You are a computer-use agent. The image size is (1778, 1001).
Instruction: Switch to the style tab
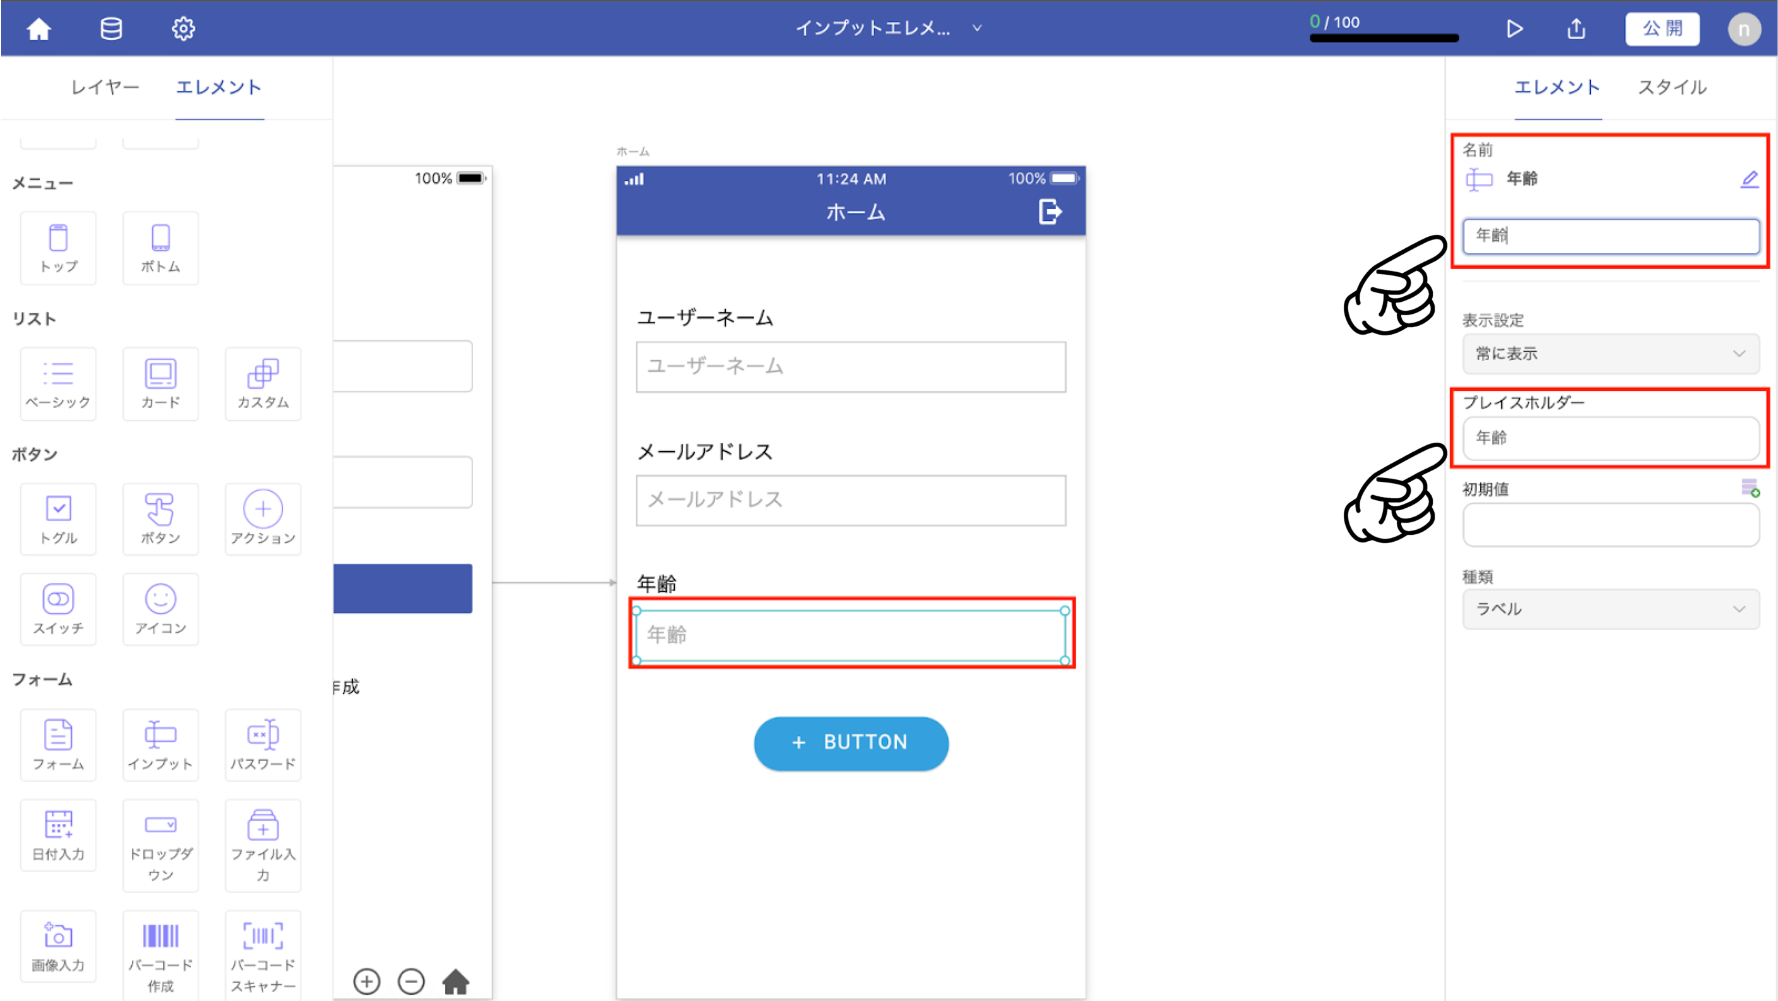[x=1671, y=87]
